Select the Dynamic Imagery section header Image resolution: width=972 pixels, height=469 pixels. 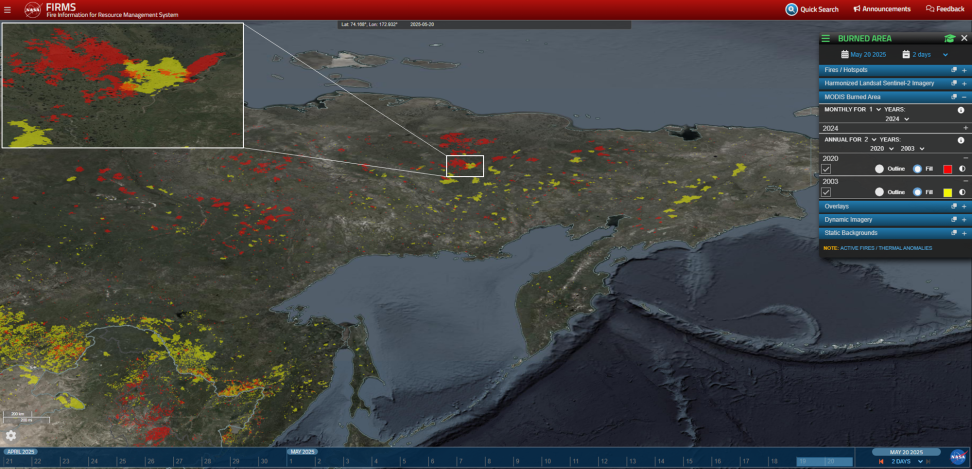[x=894, y=220]
